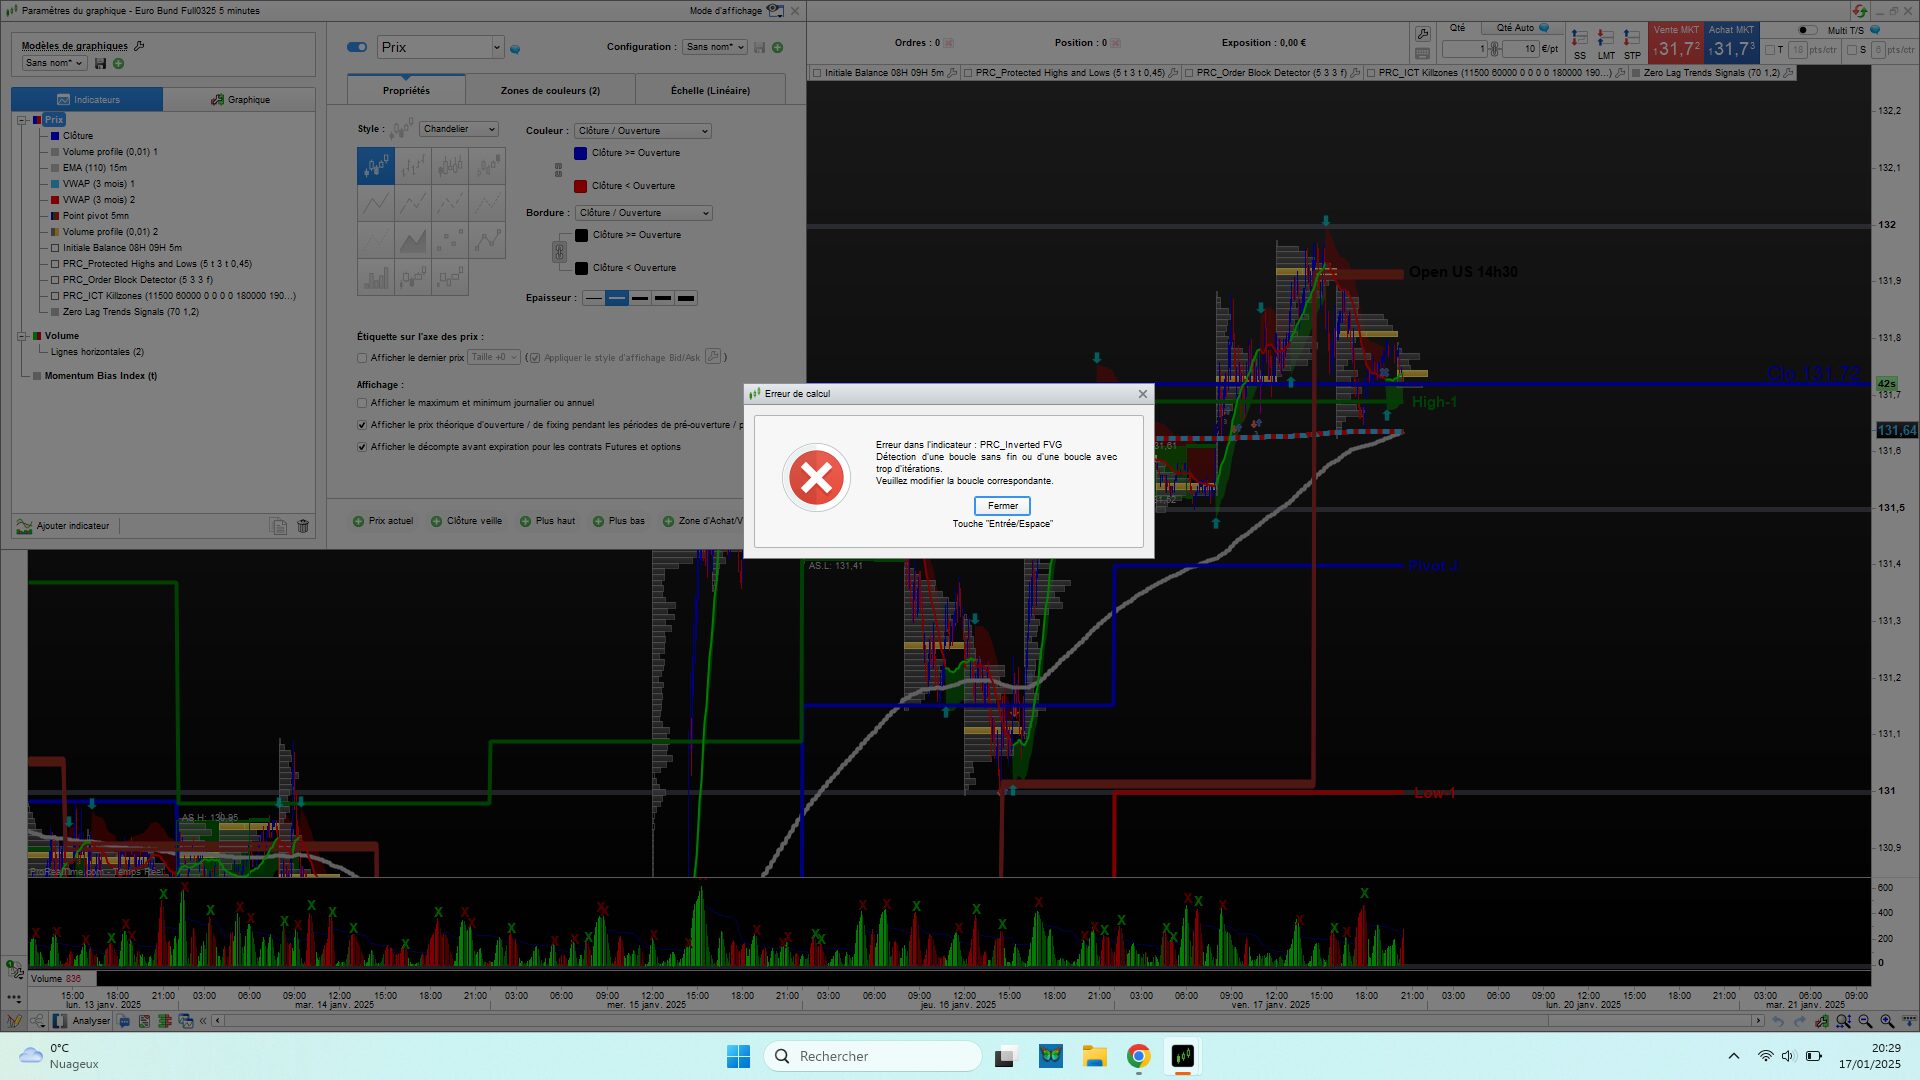Collapse the Prix tree node
The image size is (1920, 1080).
(x=22, y=120)
